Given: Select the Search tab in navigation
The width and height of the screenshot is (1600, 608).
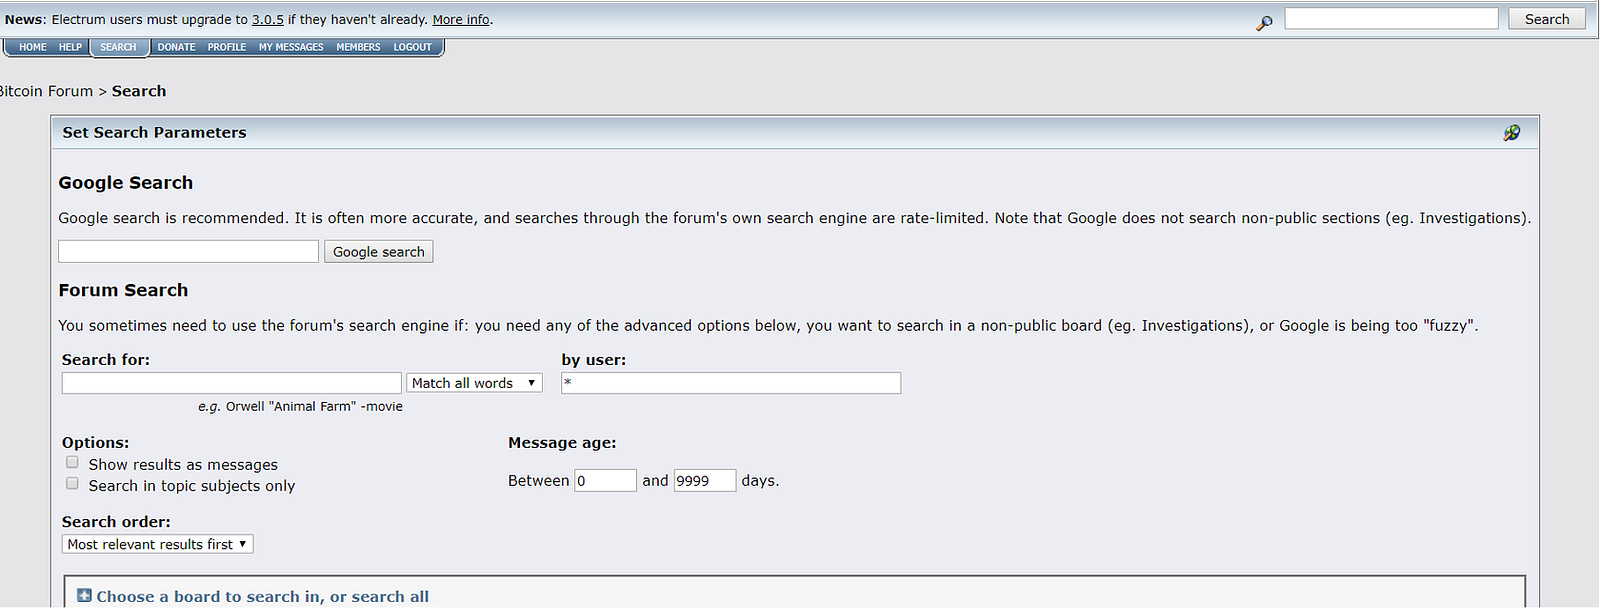Looking at the screenshot, I should [118, 47].
